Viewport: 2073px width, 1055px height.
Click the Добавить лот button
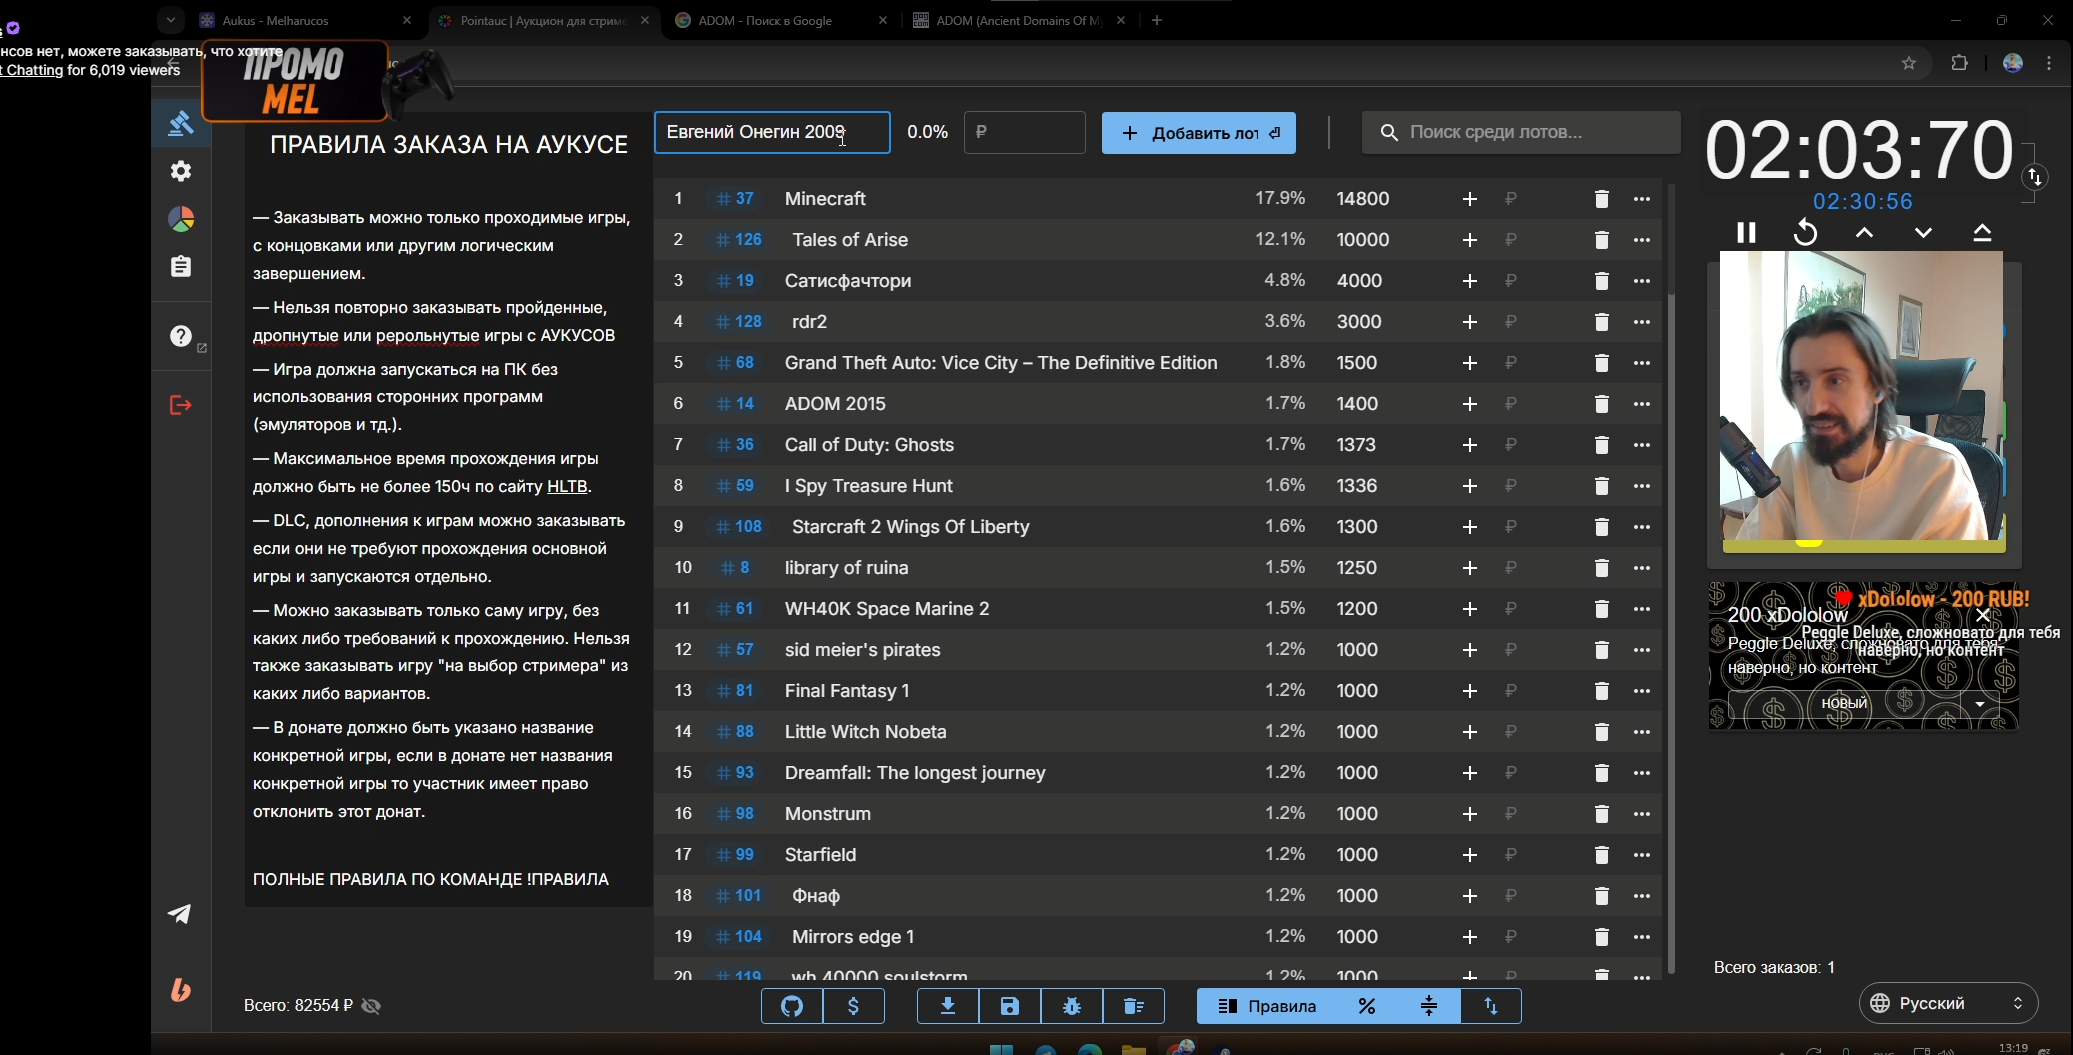1199,133
